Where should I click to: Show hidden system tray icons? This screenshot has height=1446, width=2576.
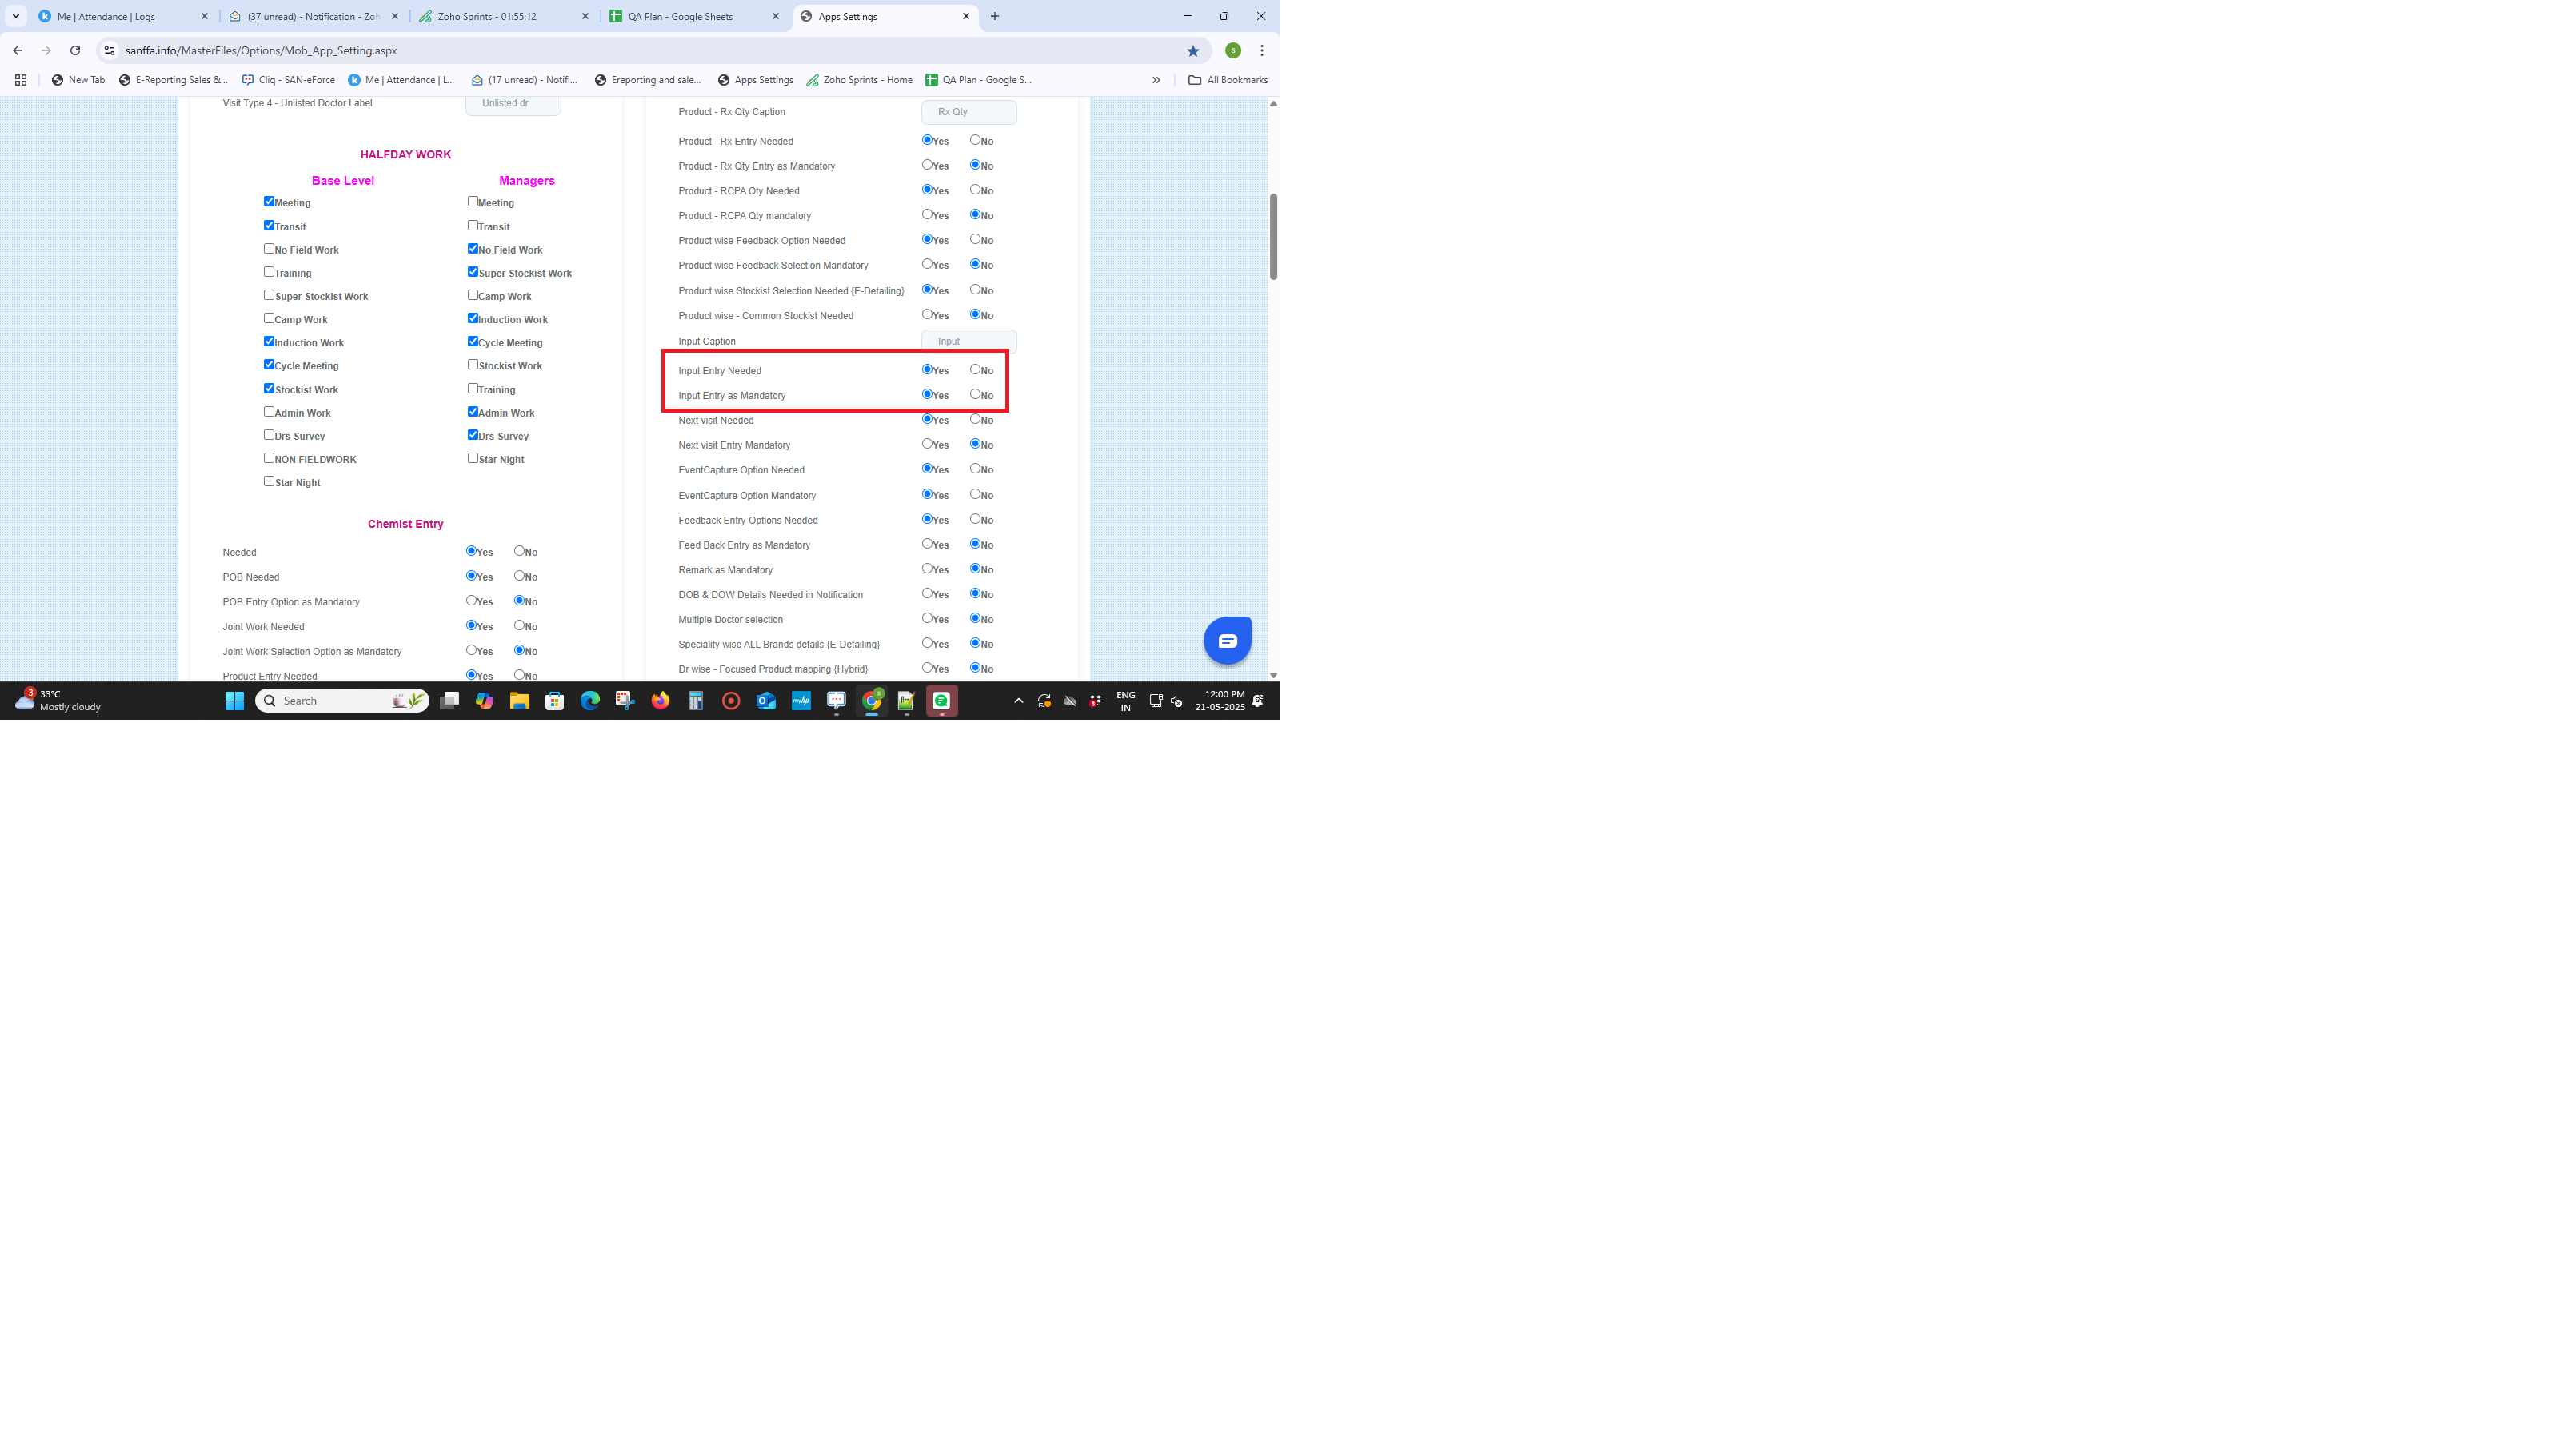1018,701
